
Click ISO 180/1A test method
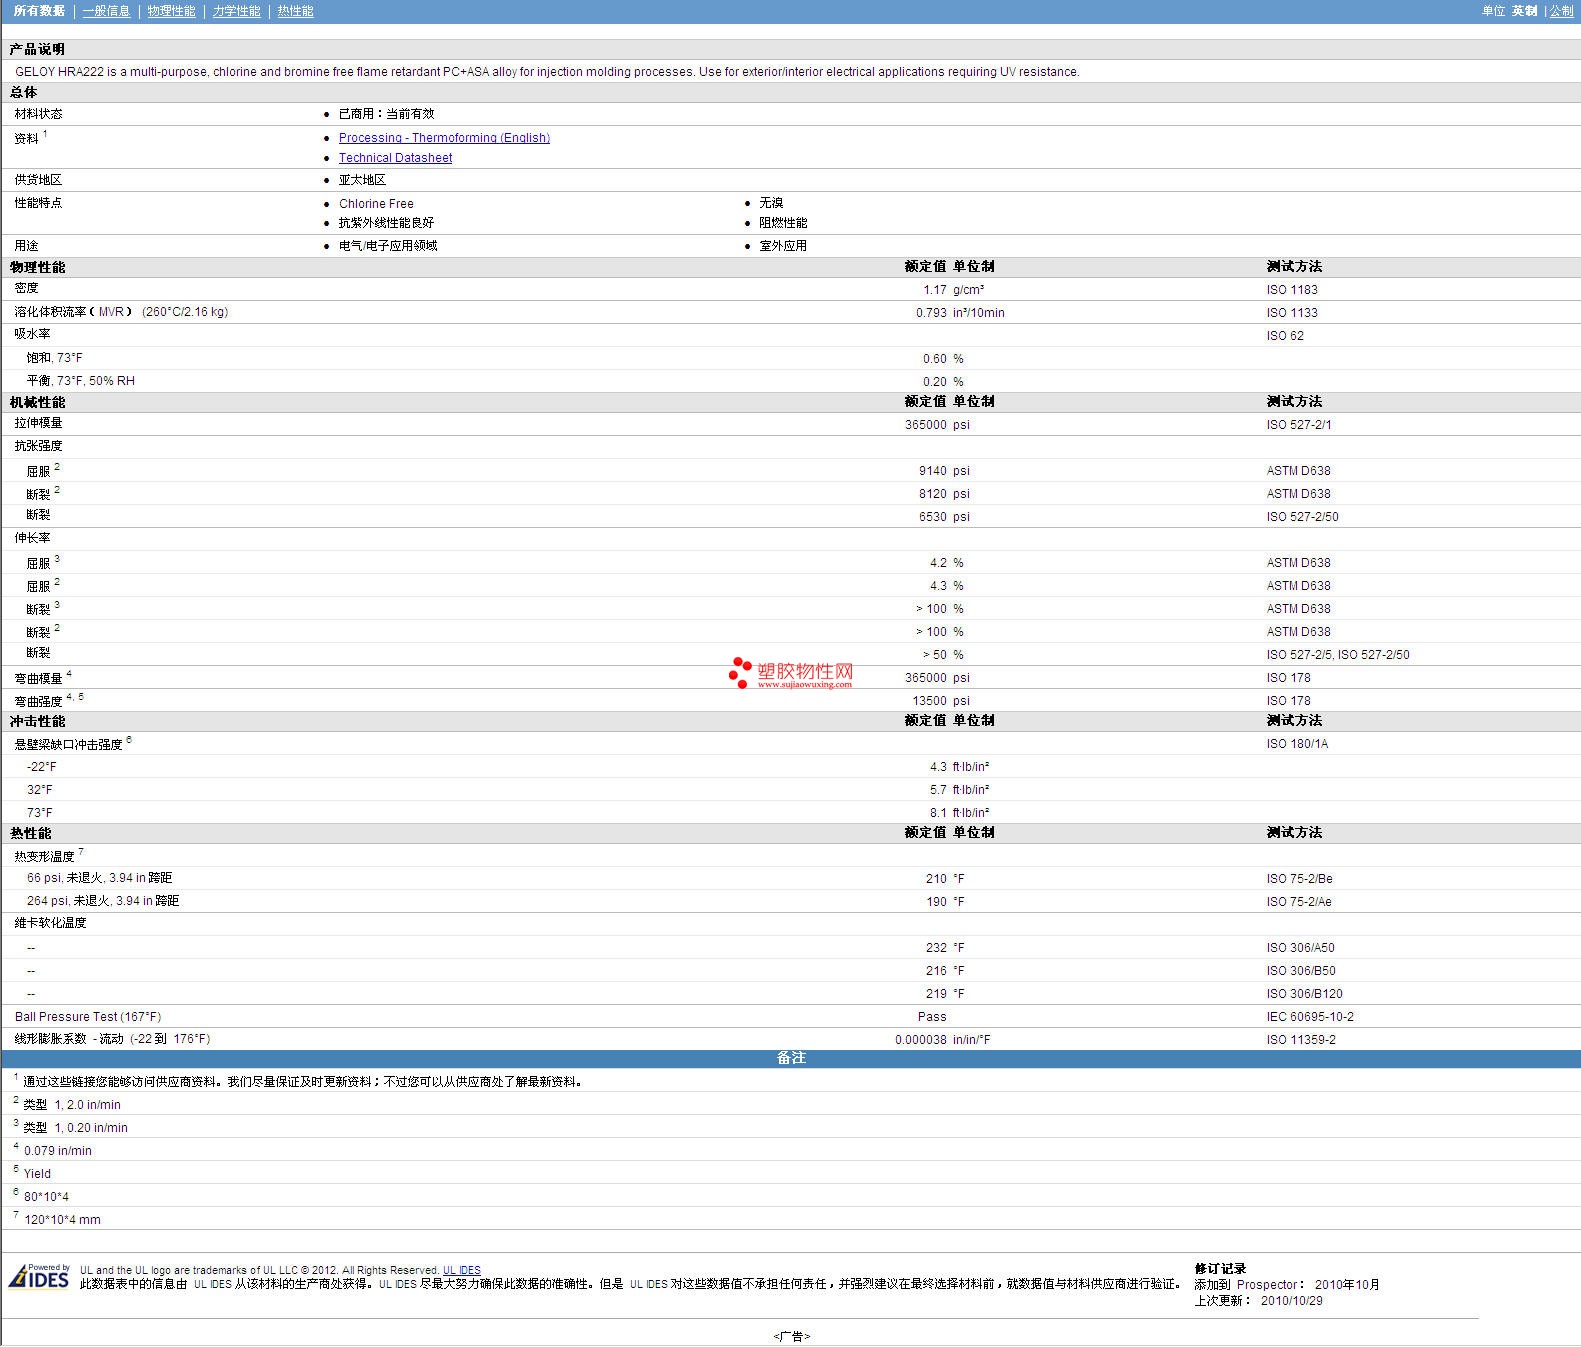coord(1297,744)
